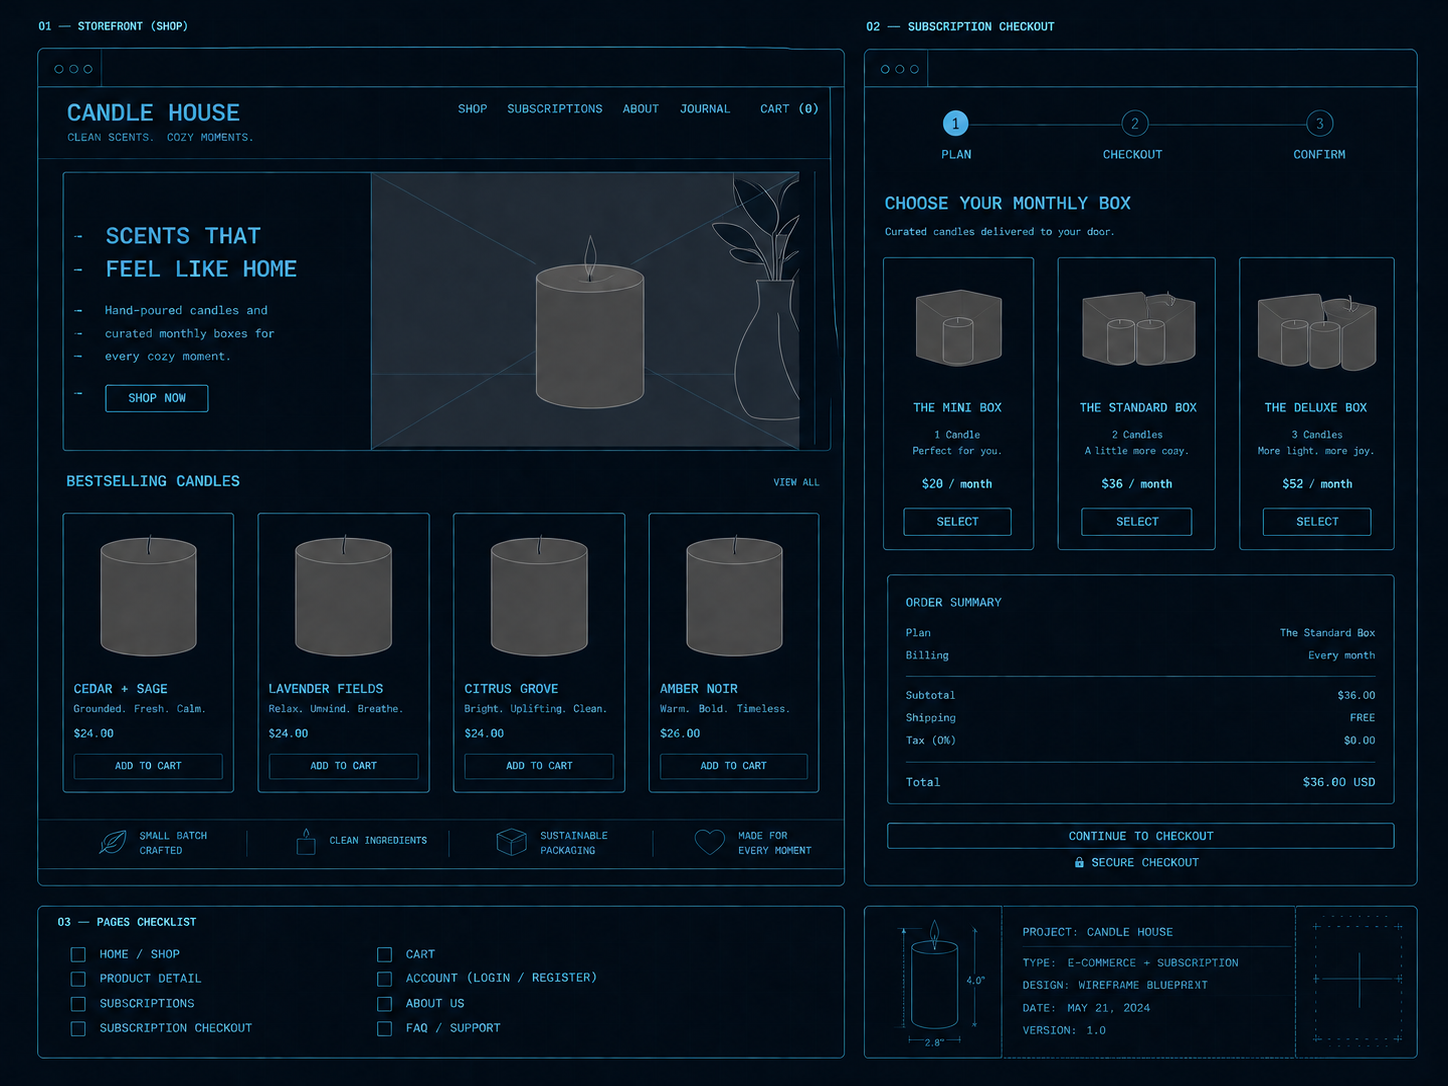Click the Secure Checkout label

click(1145, 862)
